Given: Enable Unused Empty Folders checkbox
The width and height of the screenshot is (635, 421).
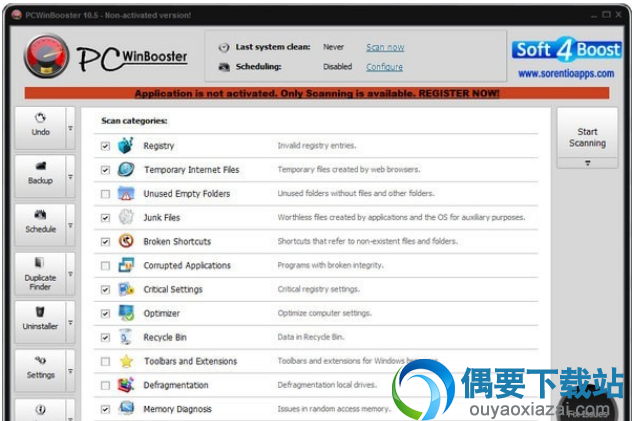Looking at the screenshot, I should (105, 194).
